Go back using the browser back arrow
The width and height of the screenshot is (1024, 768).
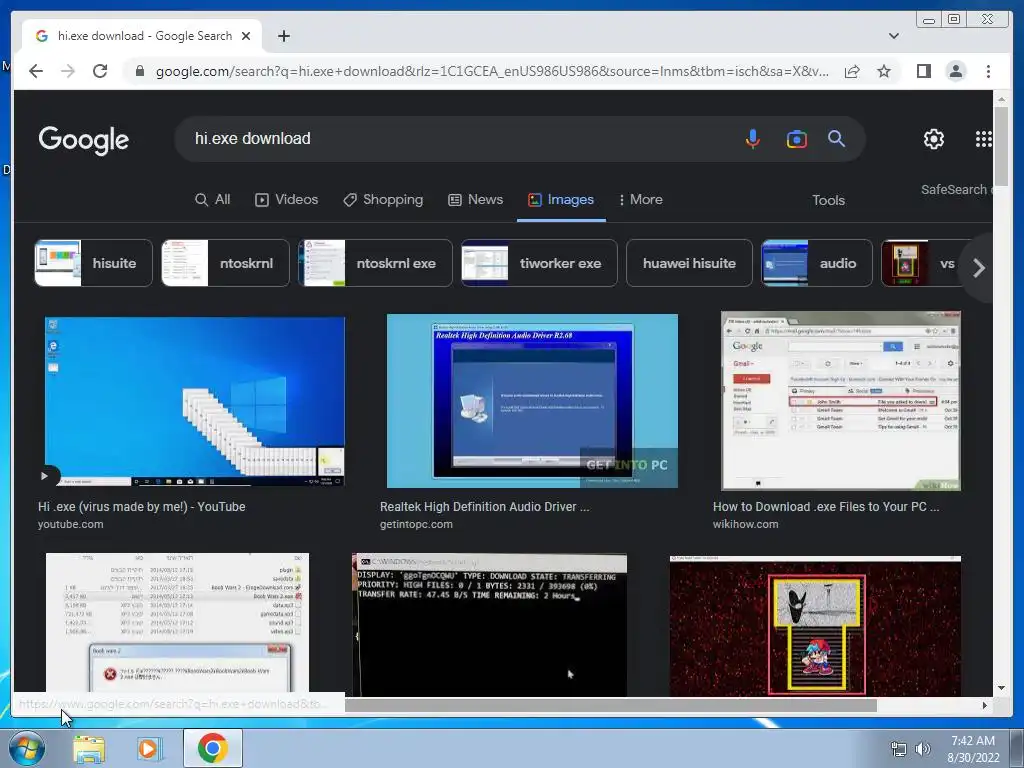coord(36,71)
